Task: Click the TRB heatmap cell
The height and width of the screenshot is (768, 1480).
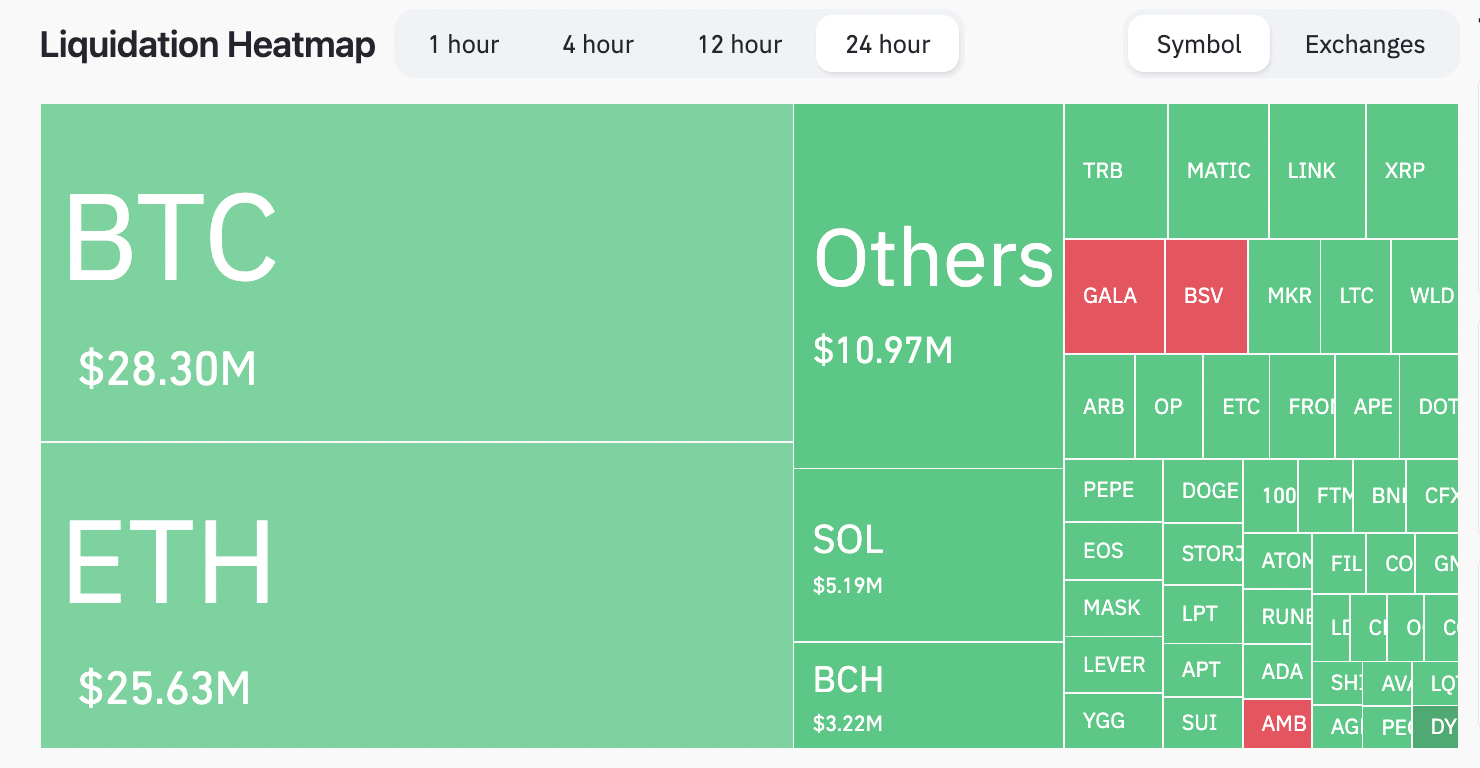Action: [1115, 171]
